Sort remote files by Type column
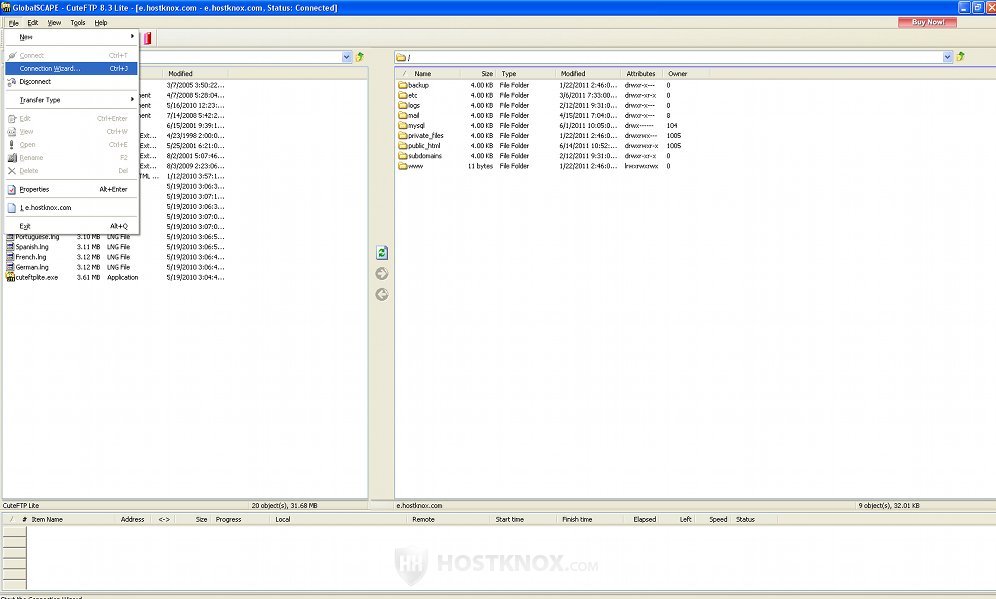Image resolution: width=996 pixels, height=599 pixels. (x=526, y=74)
